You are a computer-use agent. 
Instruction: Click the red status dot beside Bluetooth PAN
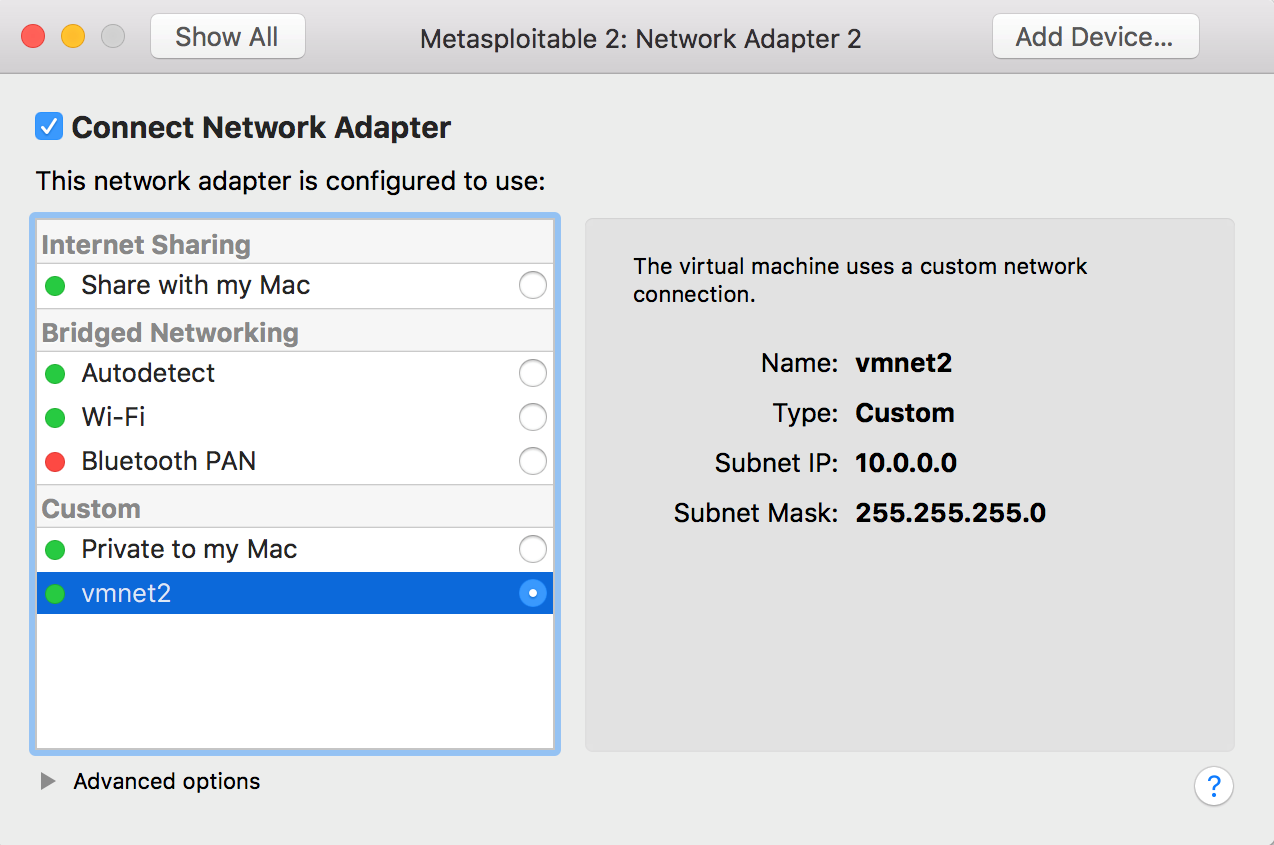(56, 462)
